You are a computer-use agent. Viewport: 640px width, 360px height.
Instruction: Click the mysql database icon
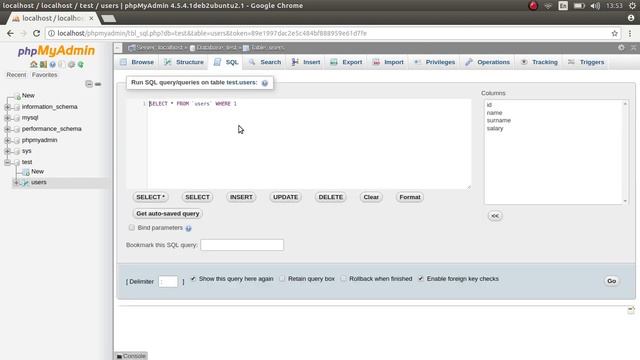[17, 118]
